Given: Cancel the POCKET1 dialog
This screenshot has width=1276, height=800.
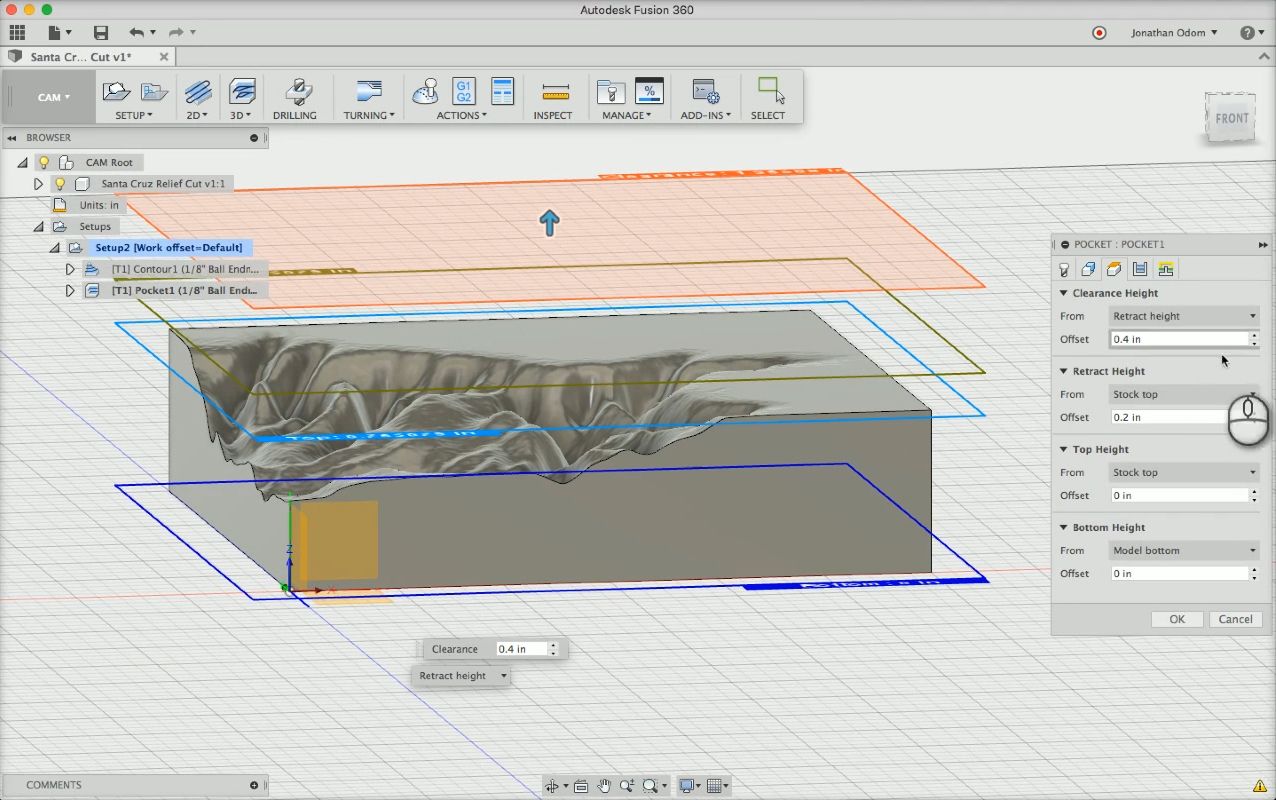Looking at the screenshot, I should [x=1236, y=618].
